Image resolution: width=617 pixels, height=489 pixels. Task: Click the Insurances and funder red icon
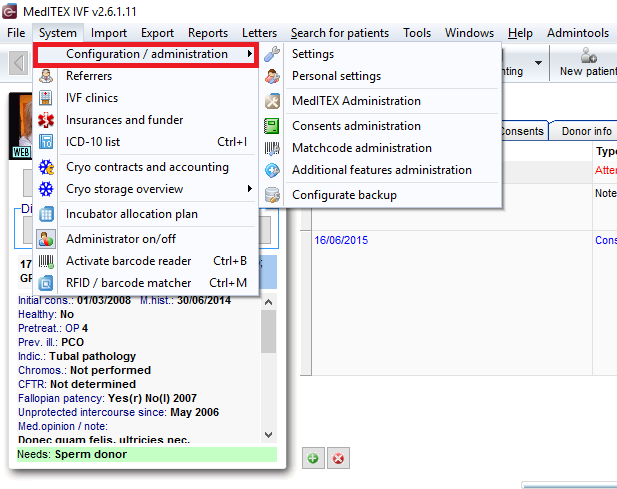[x=46, y=120]
